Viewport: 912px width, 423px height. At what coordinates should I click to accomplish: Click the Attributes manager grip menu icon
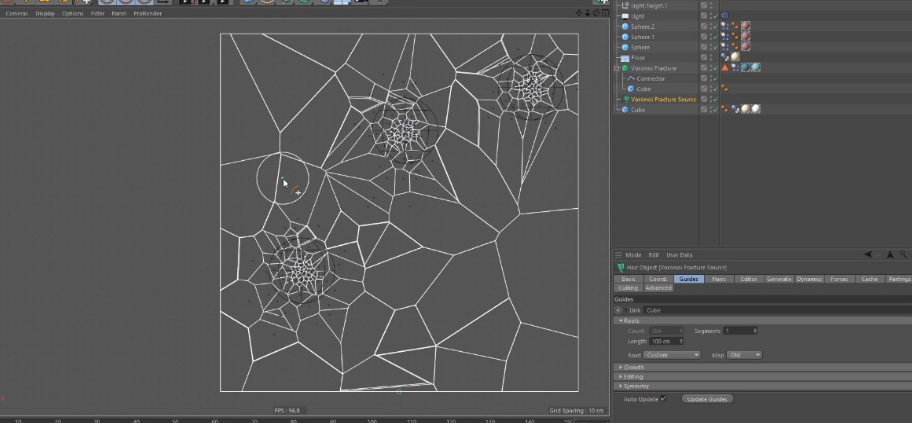pos(618,255)
